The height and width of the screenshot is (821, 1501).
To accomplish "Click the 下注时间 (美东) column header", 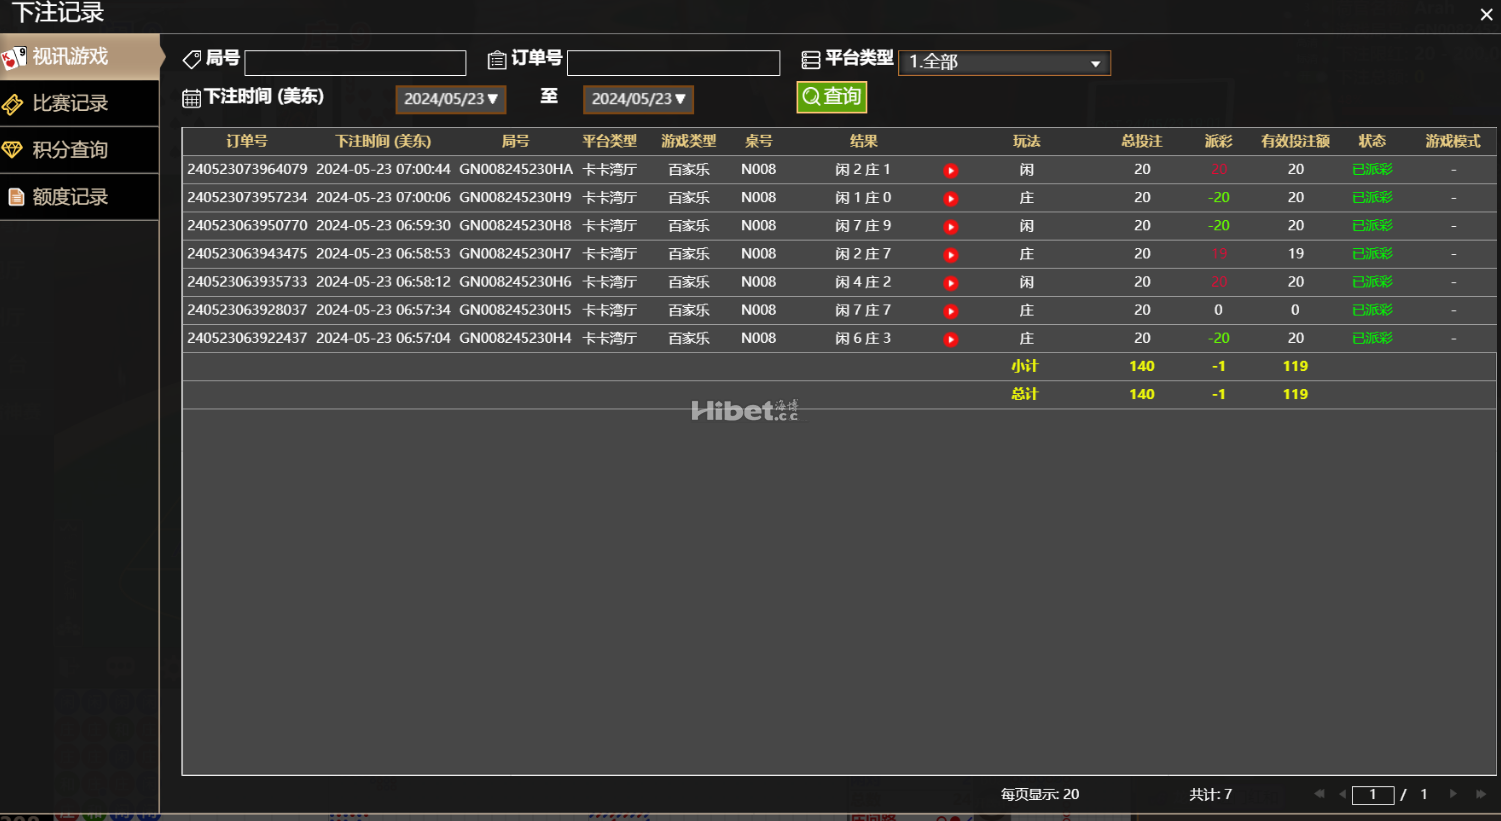I will pyautogui.click(x=383, y=142).
